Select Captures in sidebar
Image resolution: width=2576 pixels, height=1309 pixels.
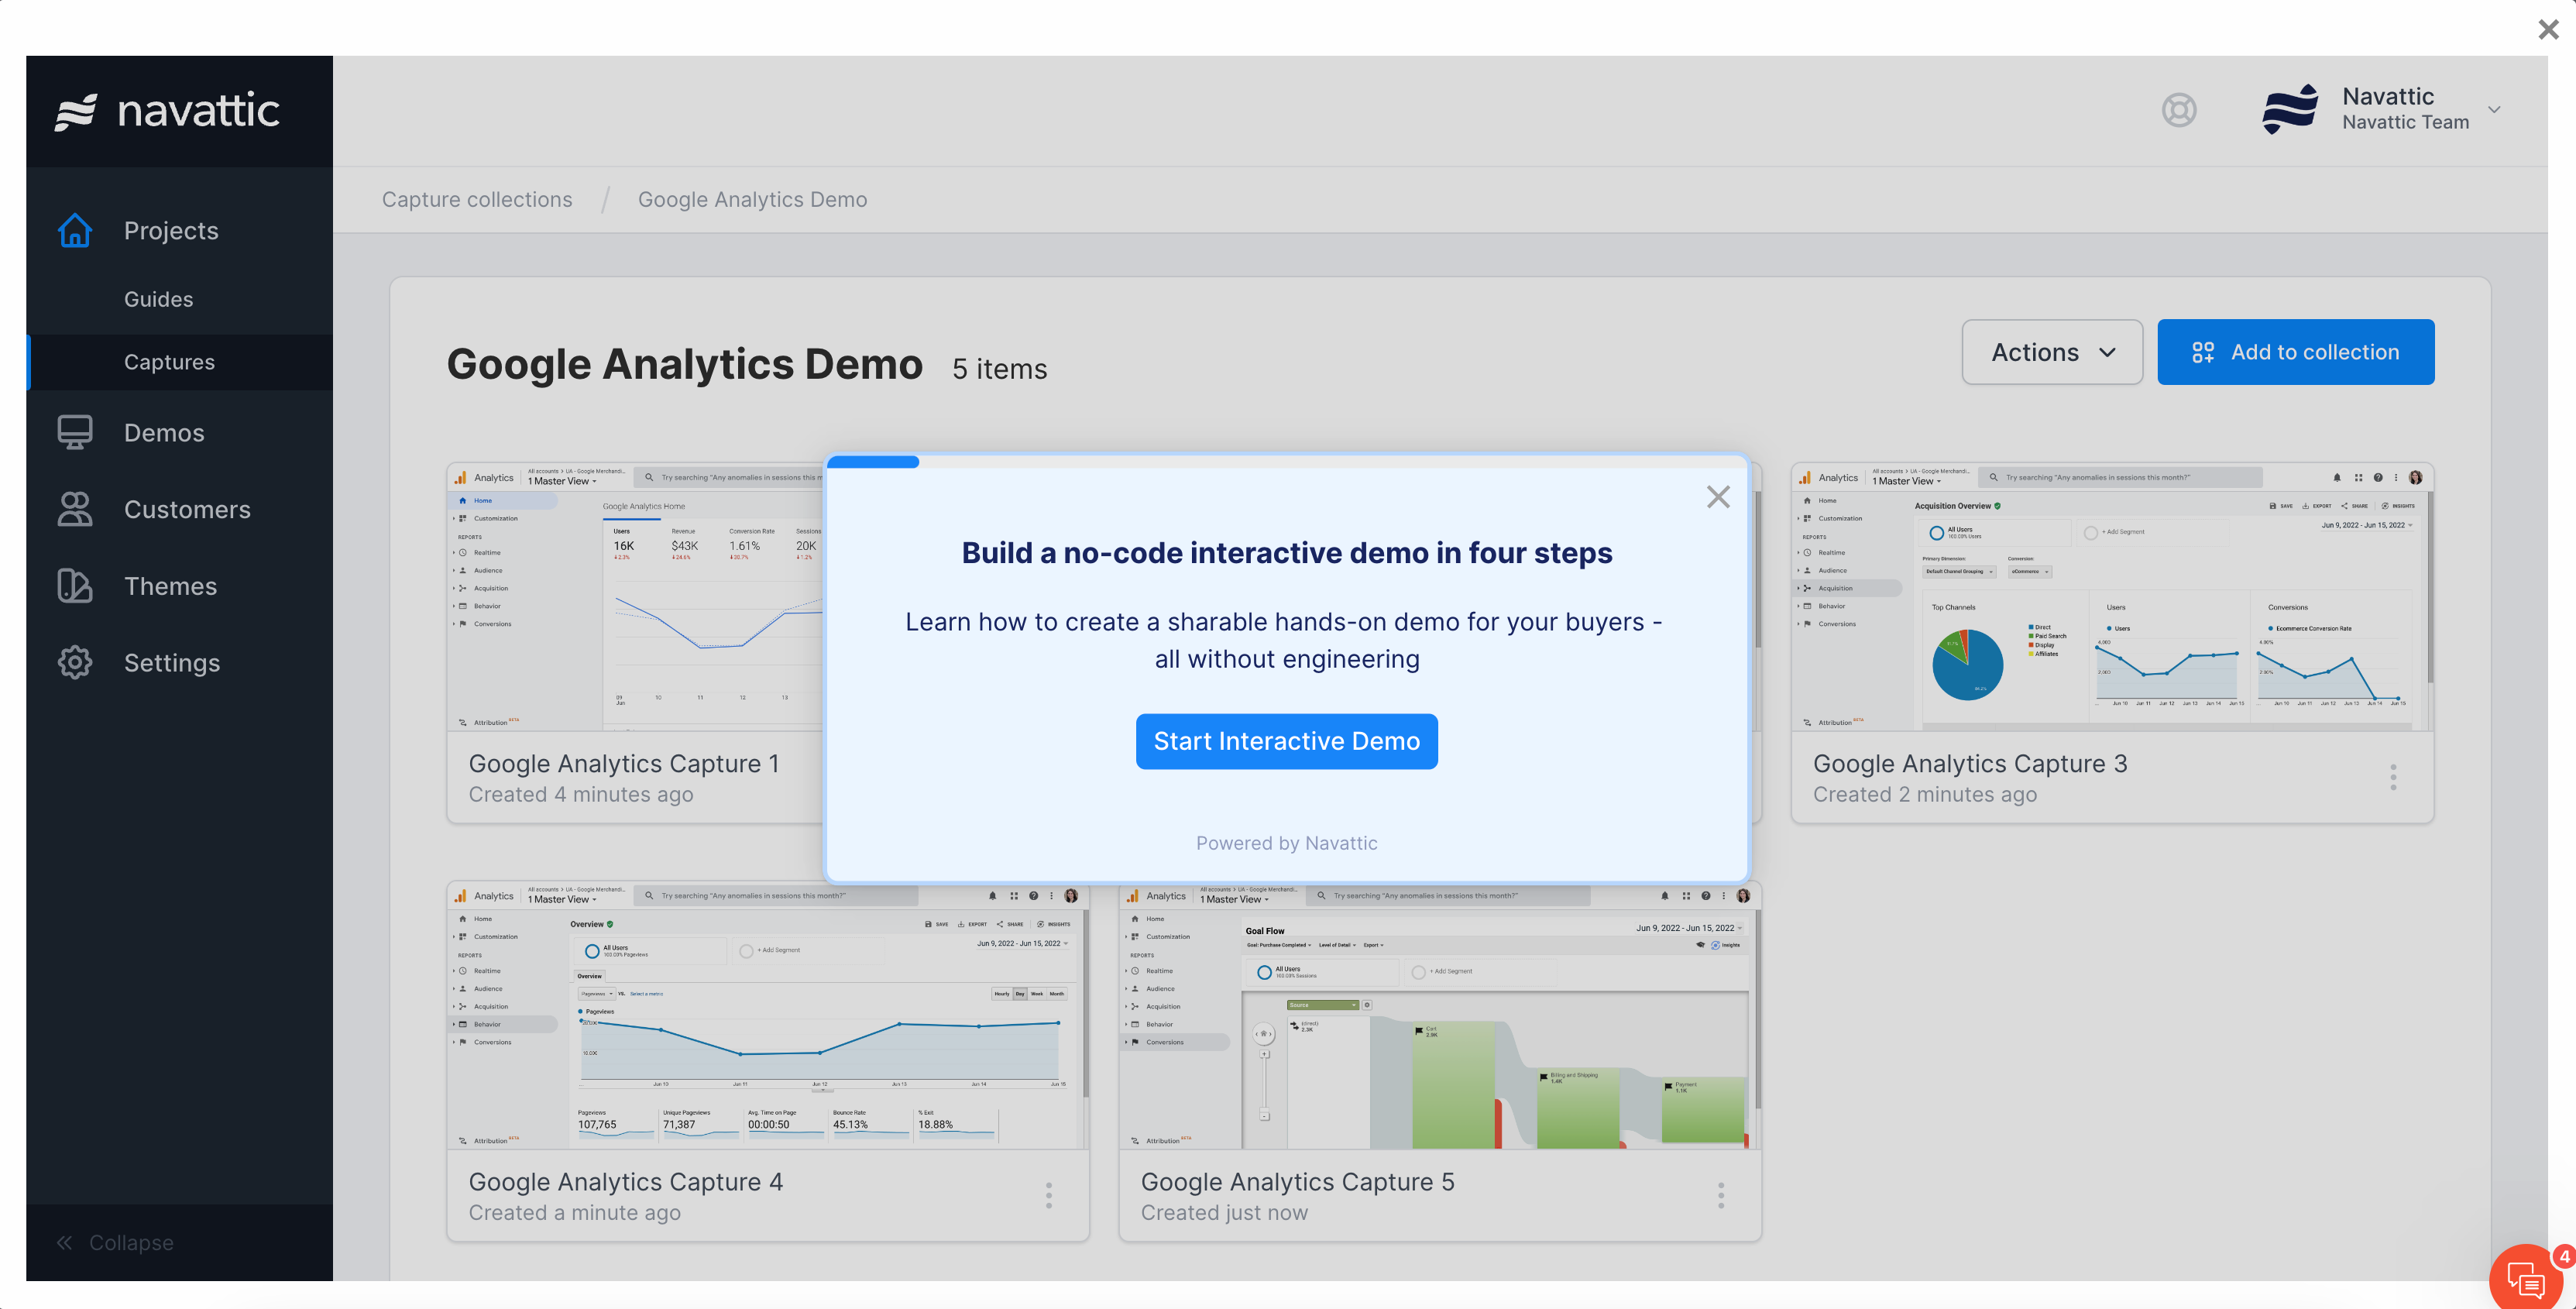point(169,362)
